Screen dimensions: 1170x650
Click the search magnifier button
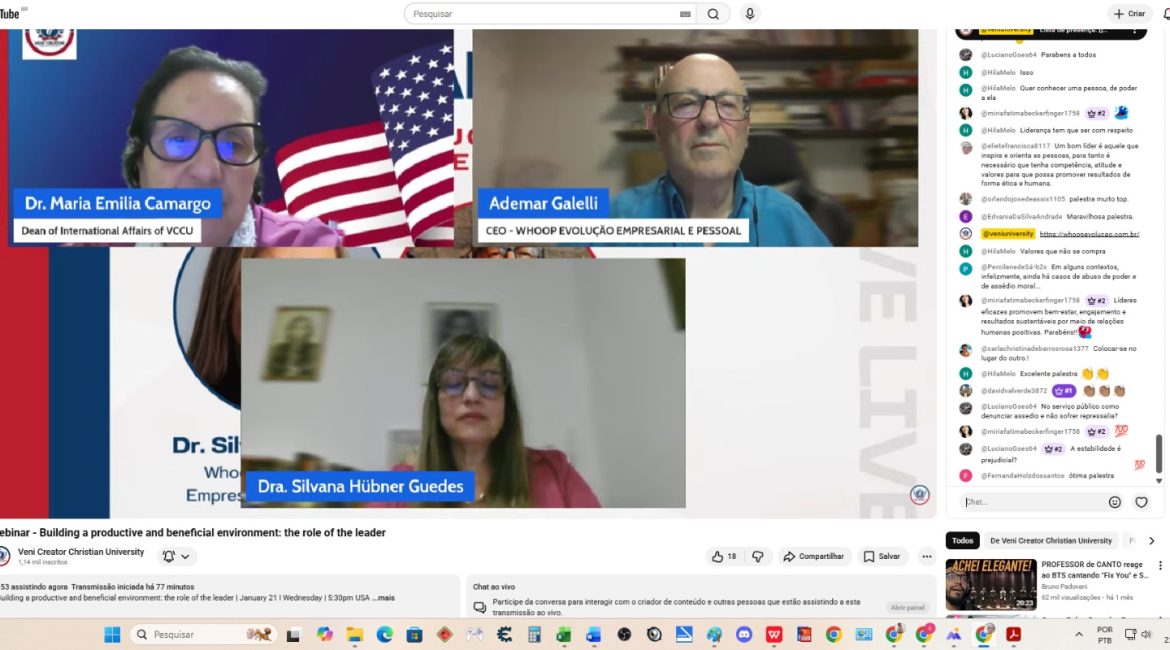point(713,14)
